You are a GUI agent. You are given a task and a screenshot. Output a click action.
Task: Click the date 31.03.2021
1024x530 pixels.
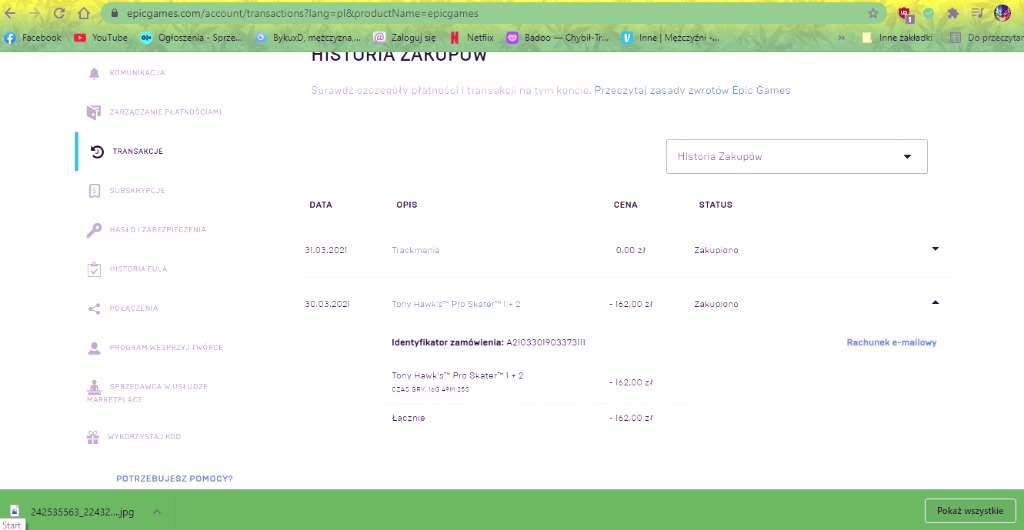coord(327,250)
